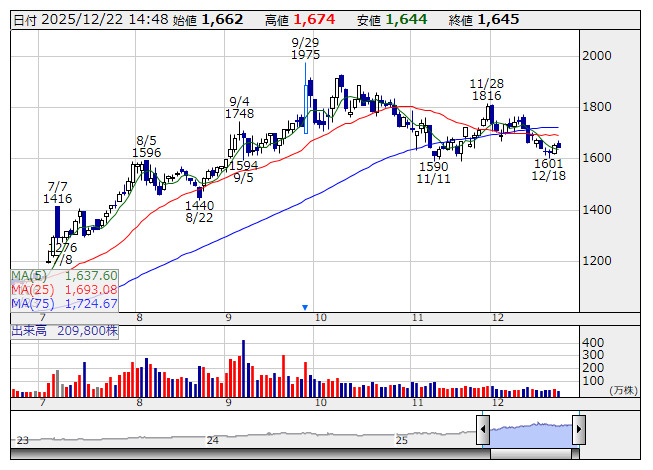Click the month 10 label under the price chart
The width and height of the screenshot is (653, 470).
click(x=321, y=318)
